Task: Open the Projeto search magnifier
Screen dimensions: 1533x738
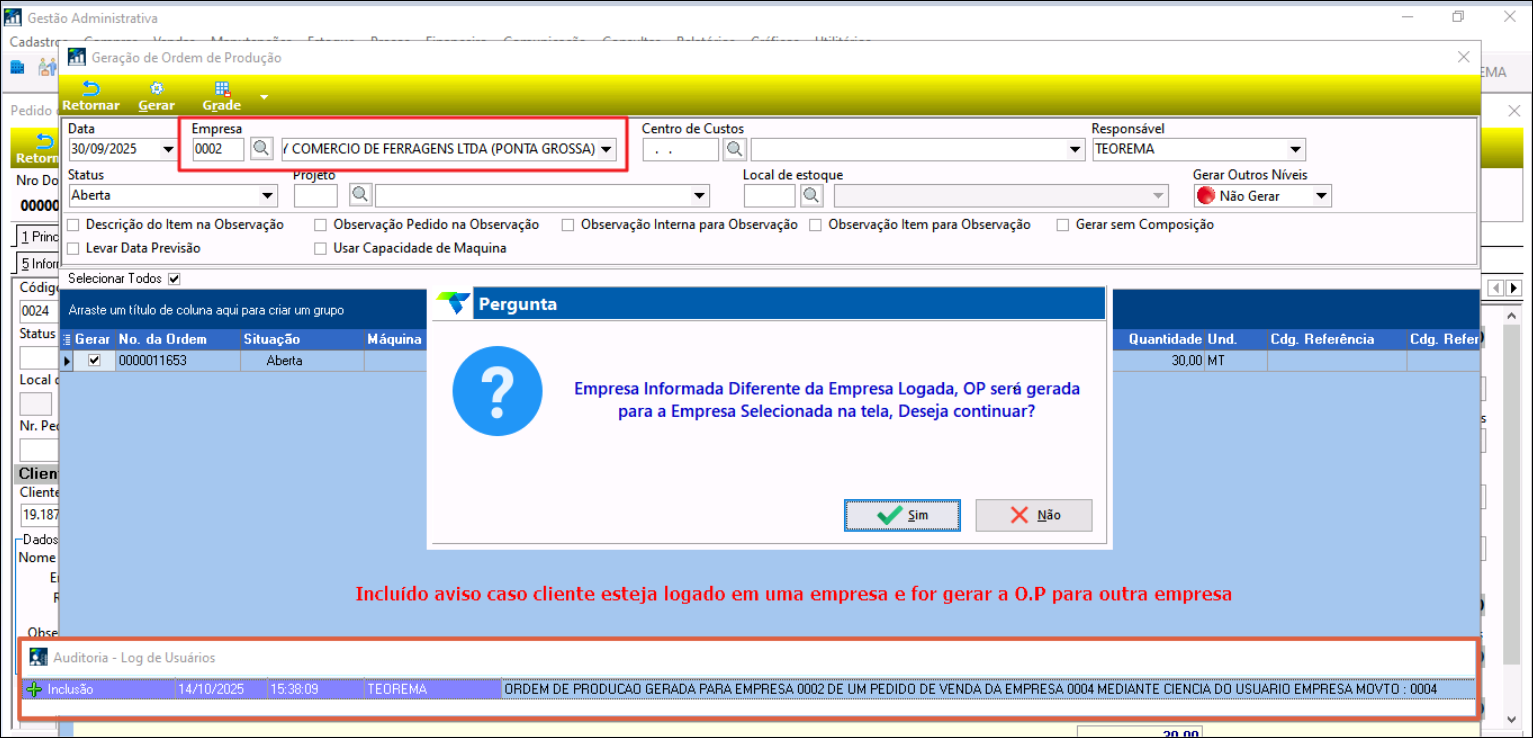Action: (360, 195)
